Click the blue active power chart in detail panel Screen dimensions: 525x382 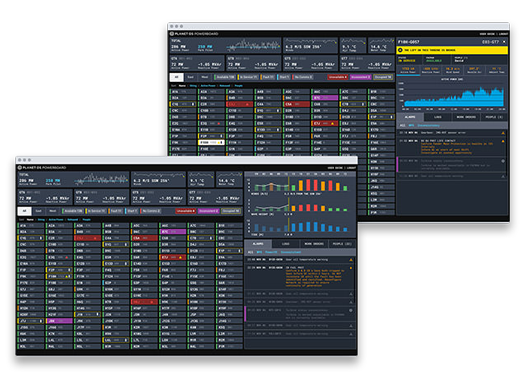tap(453, 97)
